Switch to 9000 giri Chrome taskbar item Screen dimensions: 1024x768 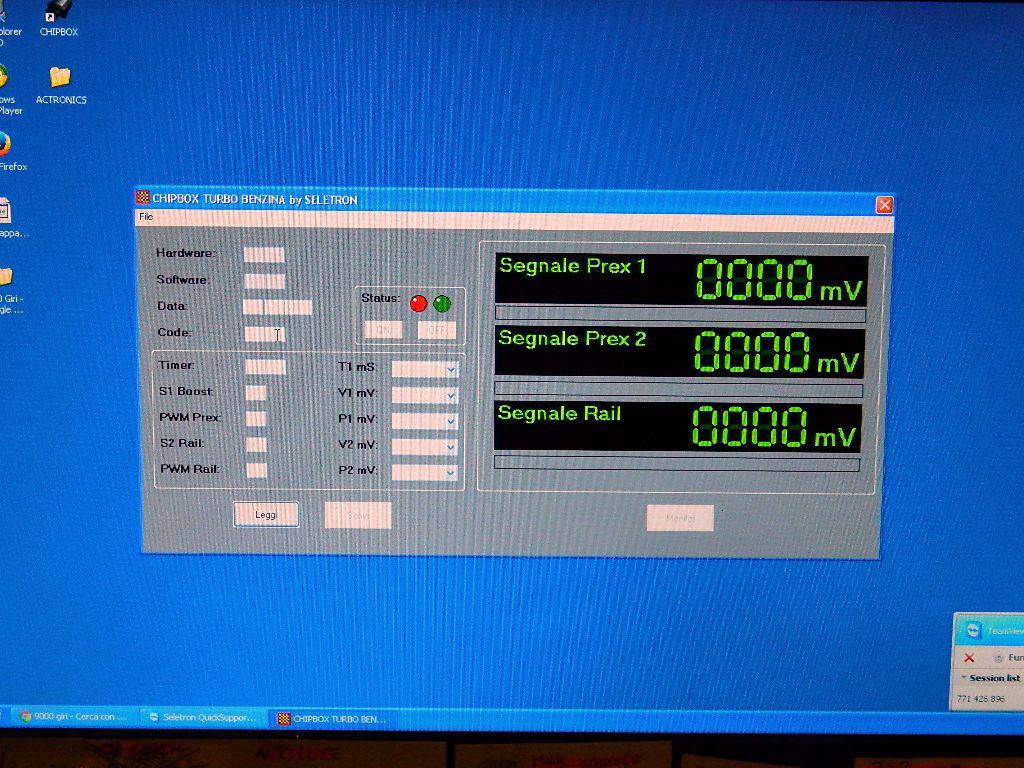pyautogui.click(x=72, y=717)
